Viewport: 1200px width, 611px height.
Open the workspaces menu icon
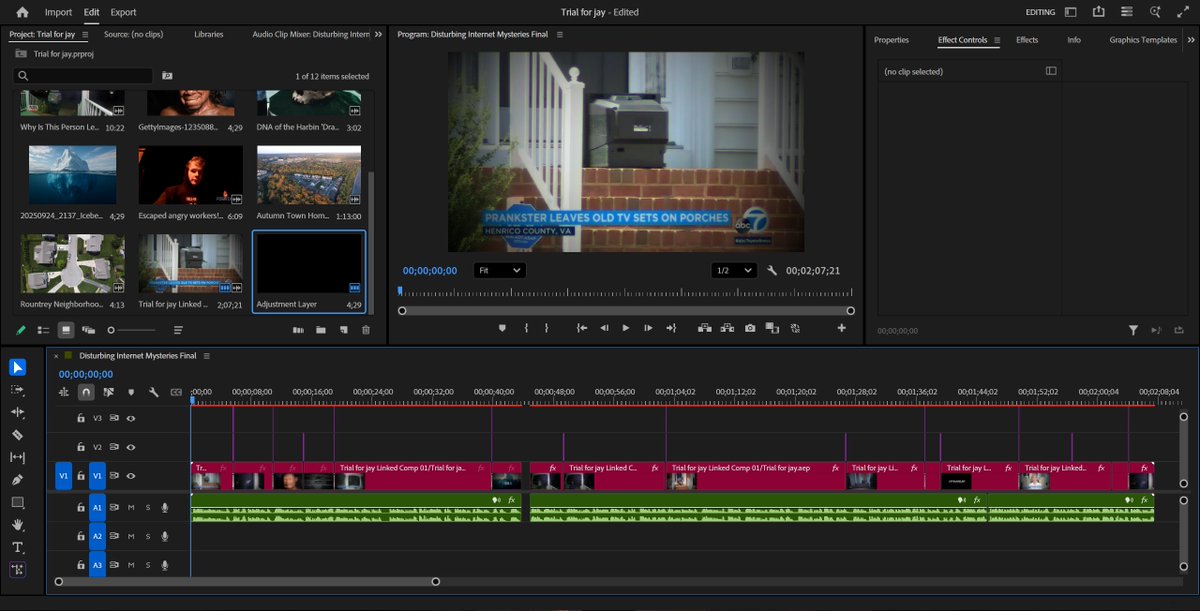point(1071,12)
